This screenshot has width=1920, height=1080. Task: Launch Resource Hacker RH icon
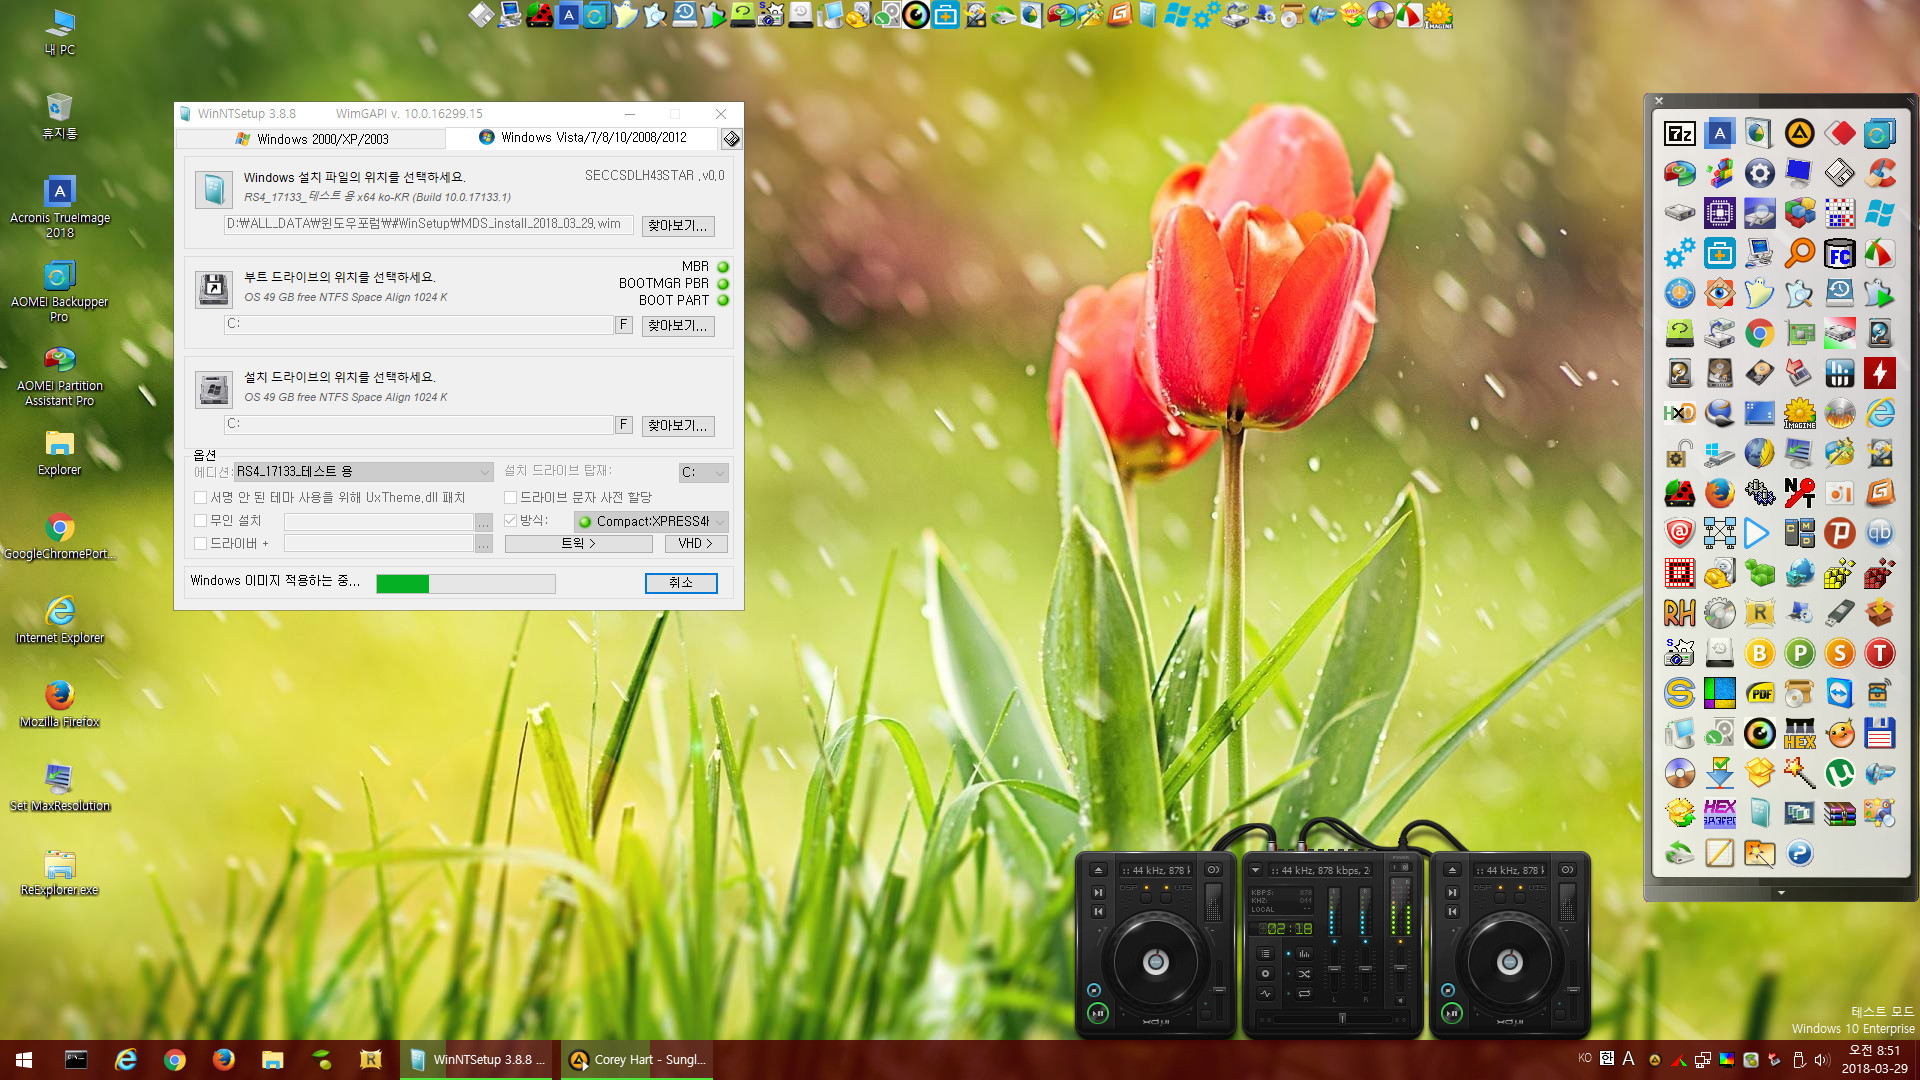pos(1679,613)
